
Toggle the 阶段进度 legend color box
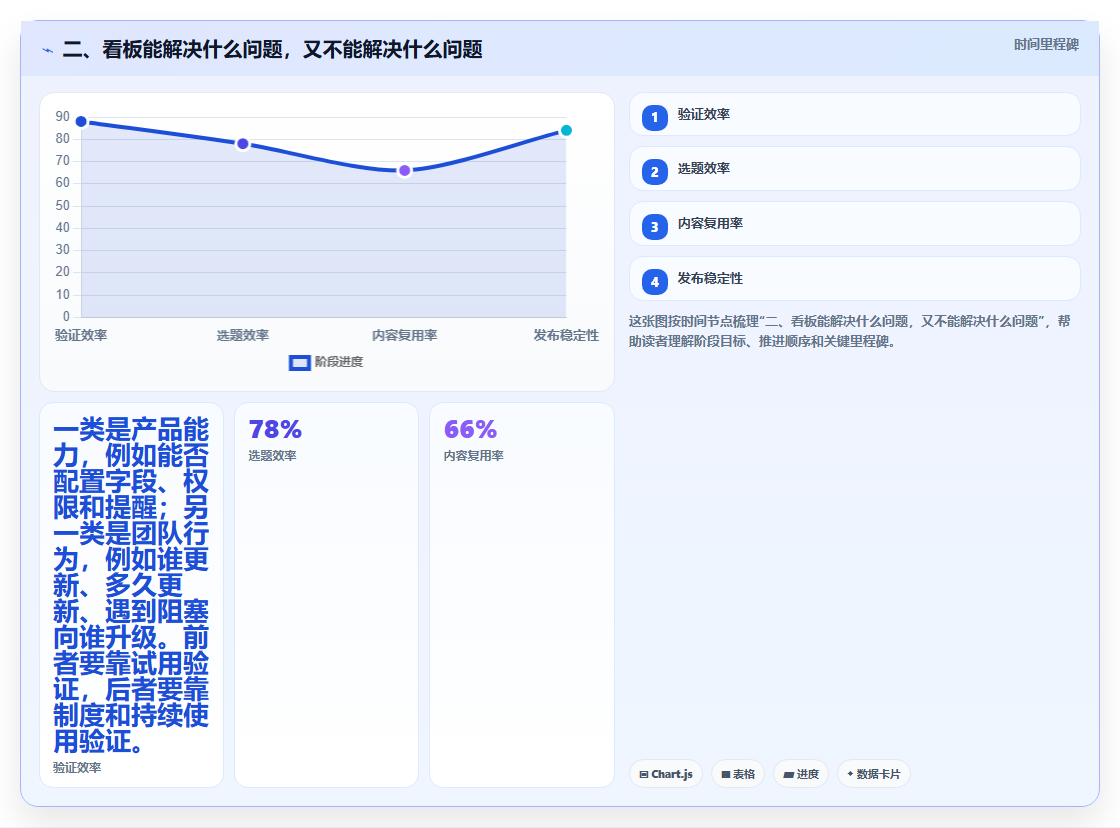(x=299, y=363)
